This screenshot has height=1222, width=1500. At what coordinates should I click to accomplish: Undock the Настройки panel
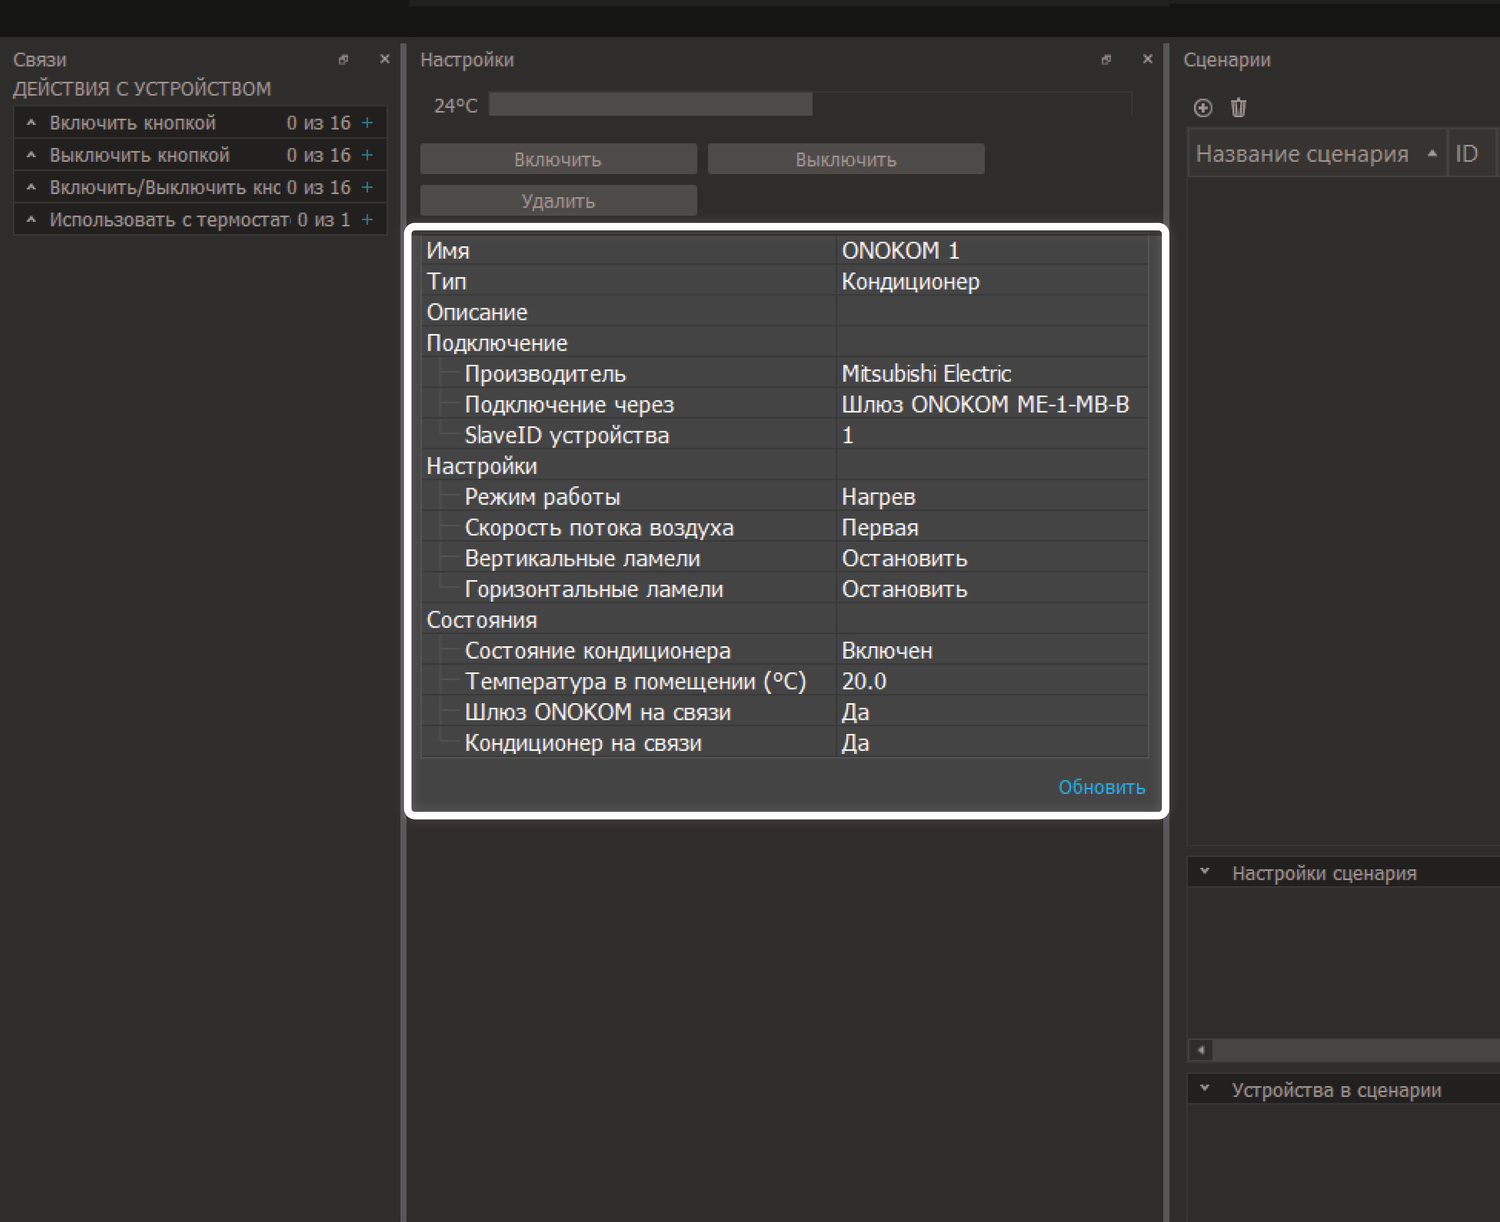click(x=1106, y=60)
